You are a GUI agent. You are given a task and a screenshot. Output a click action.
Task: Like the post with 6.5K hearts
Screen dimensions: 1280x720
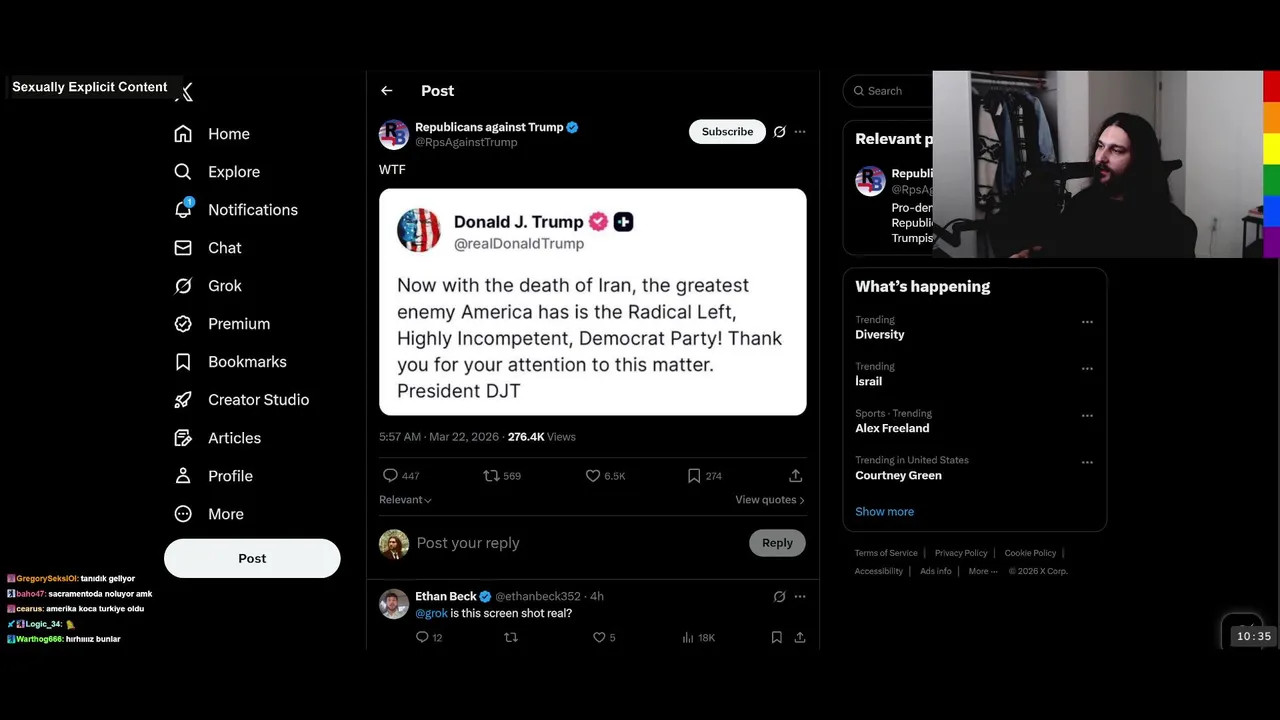tap(593, 476)
